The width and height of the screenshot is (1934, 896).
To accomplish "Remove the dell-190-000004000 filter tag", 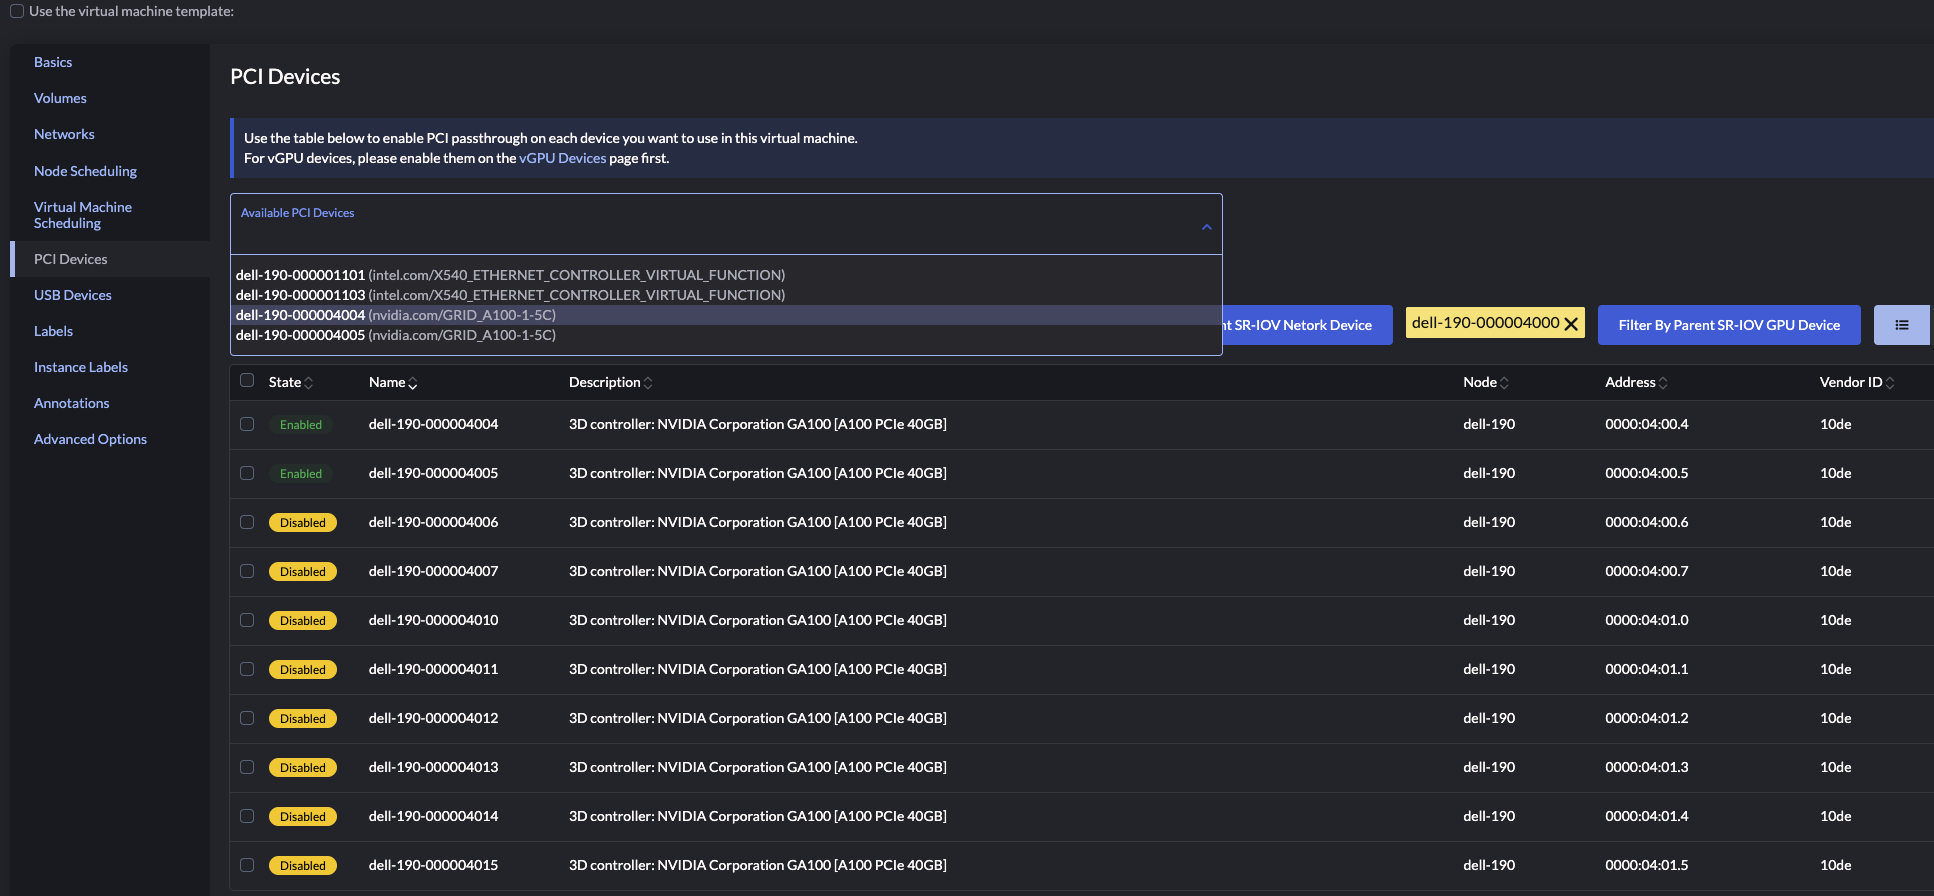I will point(1571,324).
